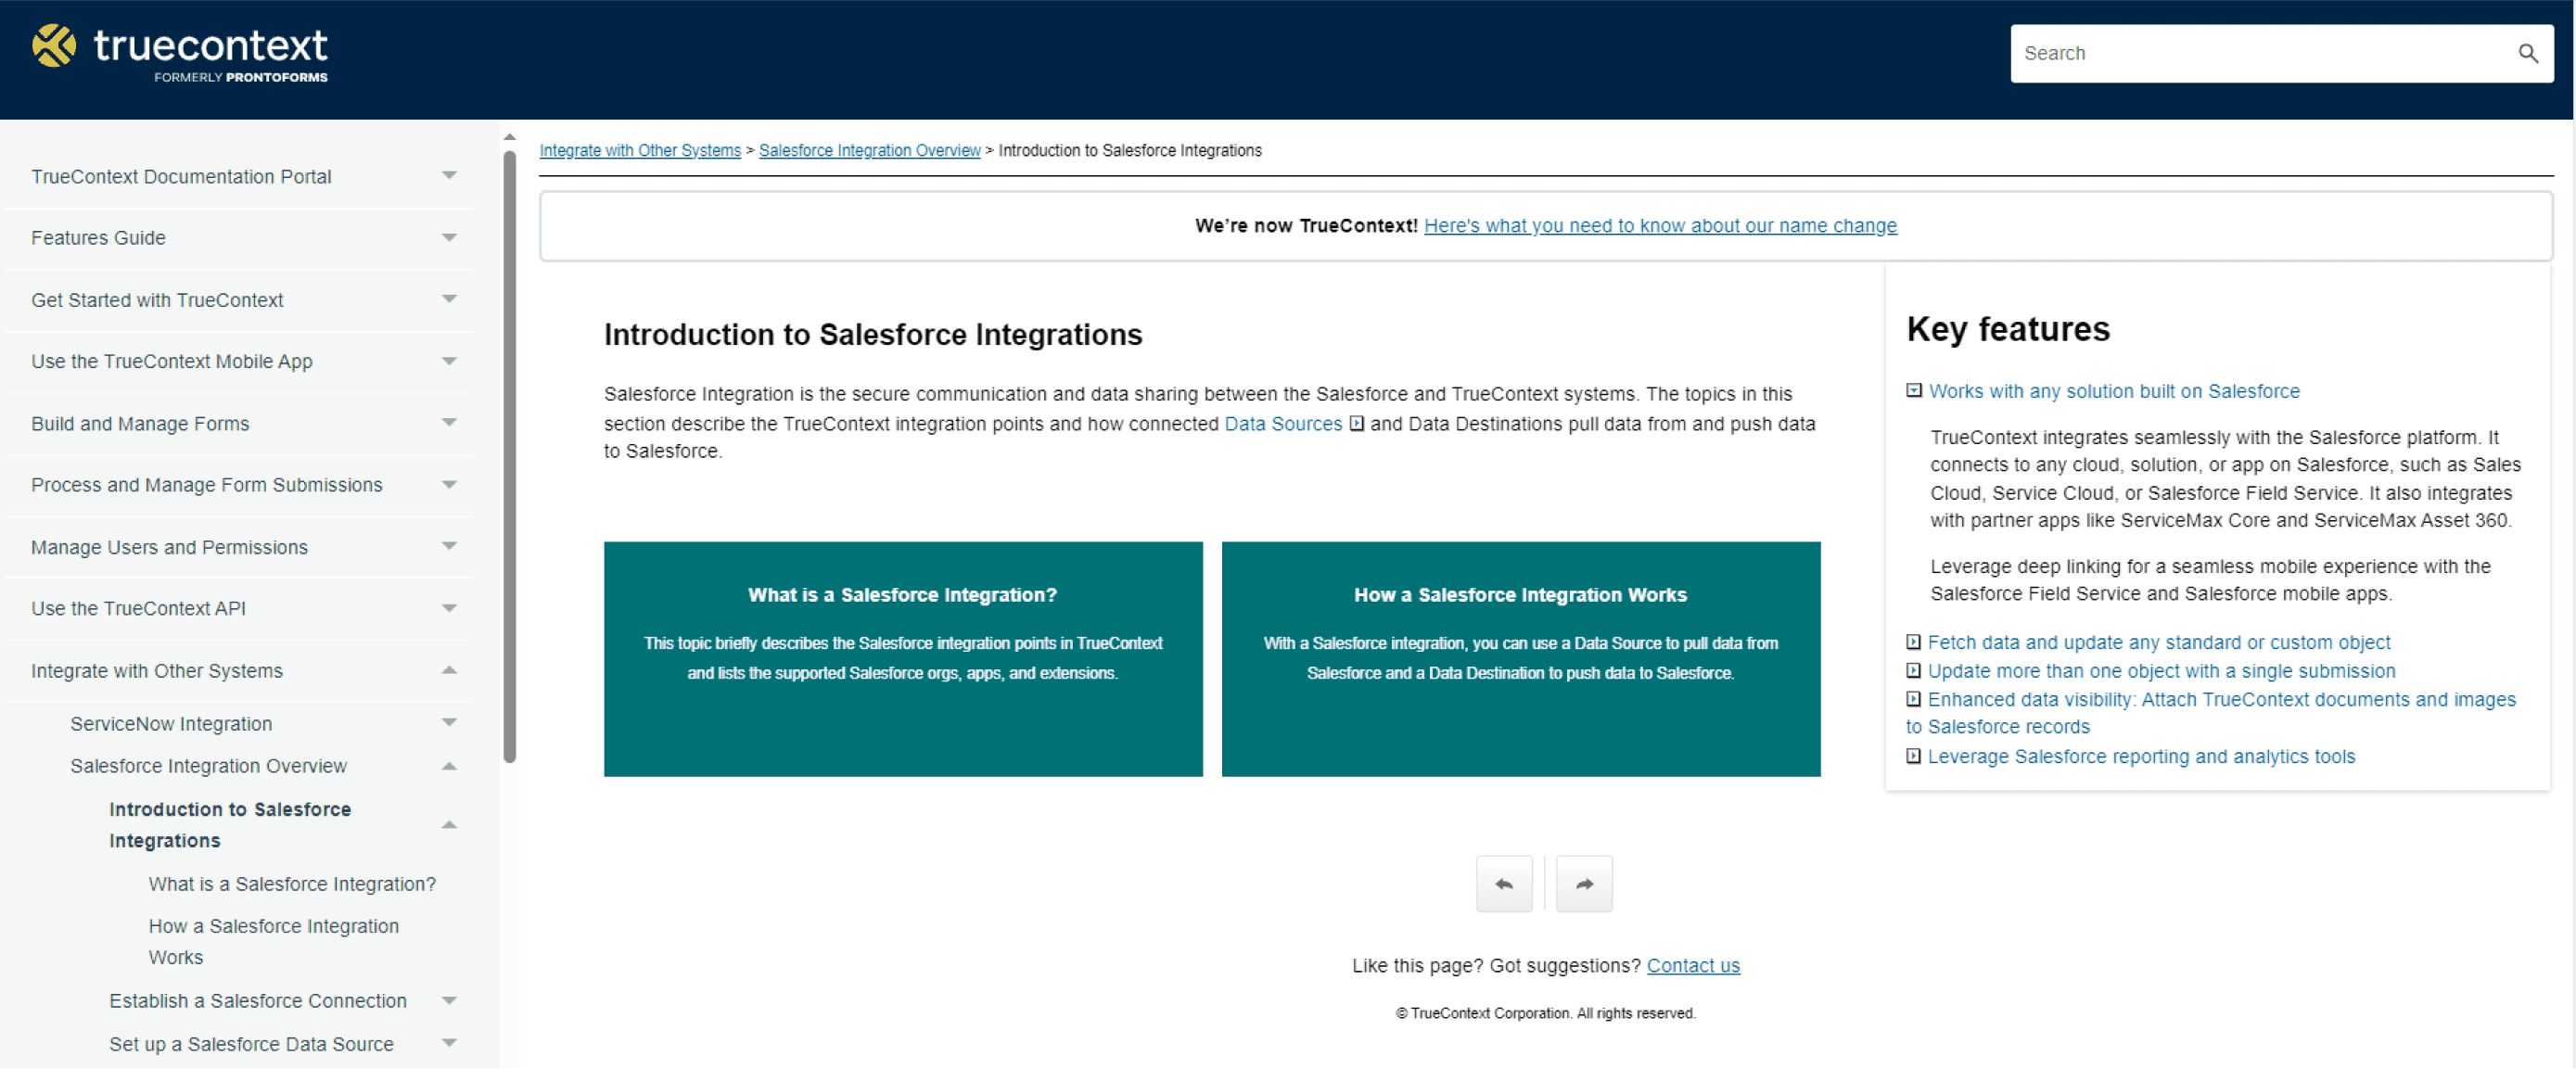
Task: Click the icon next to 'Leverage Salesforce reporting'
Action: click(x=1913, y=757)
